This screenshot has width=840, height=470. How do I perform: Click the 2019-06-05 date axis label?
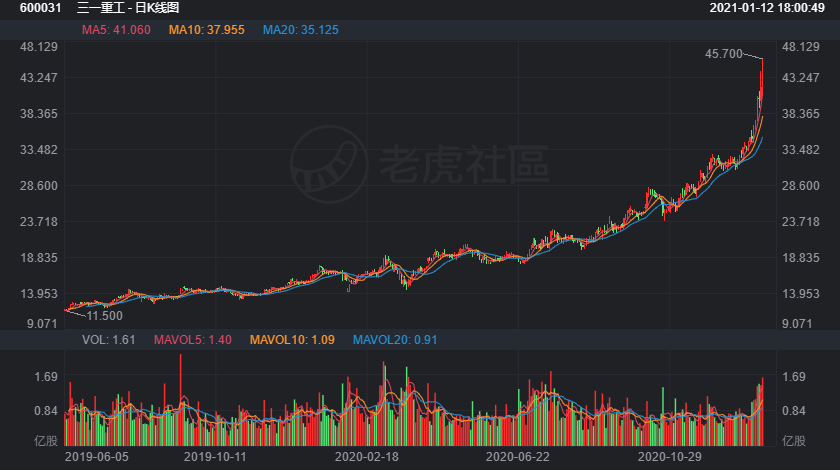(96, 457)
